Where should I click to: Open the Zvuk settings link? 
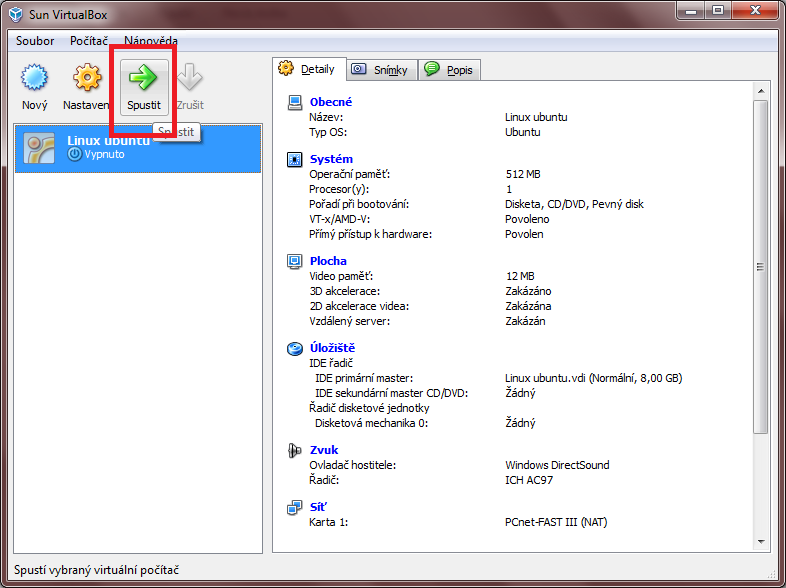coord(324,450)
